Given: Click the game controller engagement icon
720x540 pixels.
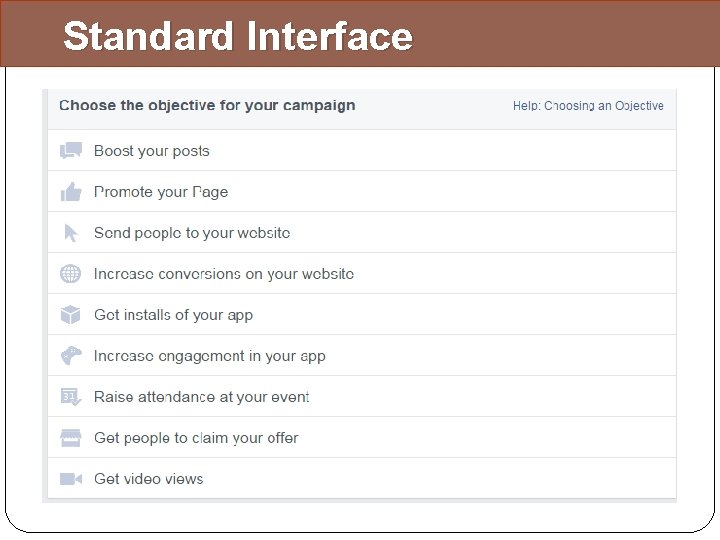Looking at the screenshot, I should 70,356.
